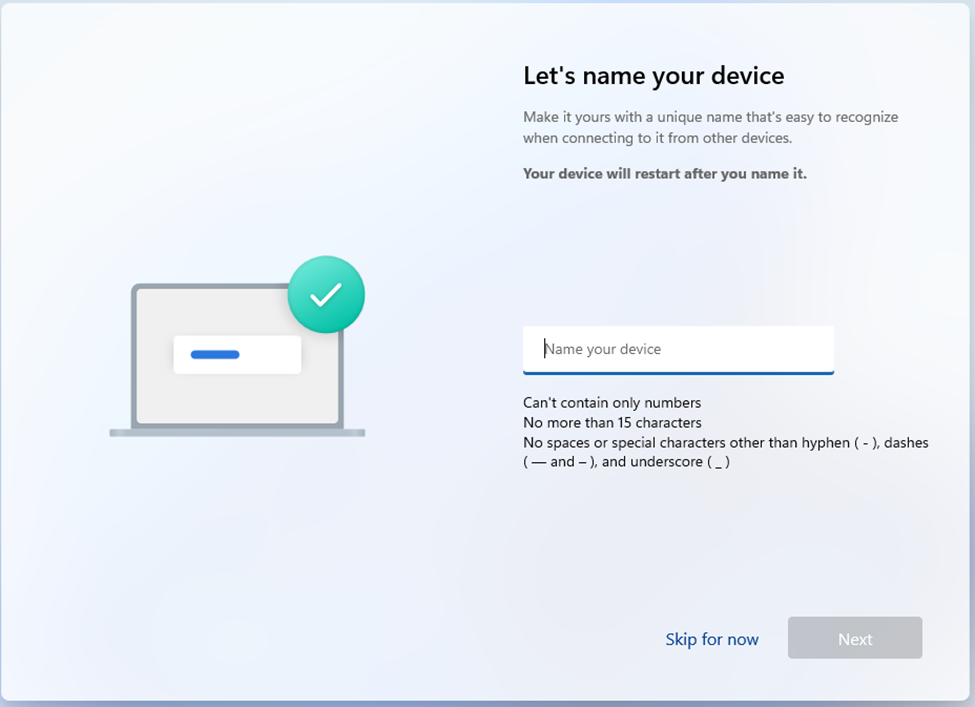Focus the "Name your device" text field
The height and width of the screenshot is (707, 975).
tap(678, 349)
